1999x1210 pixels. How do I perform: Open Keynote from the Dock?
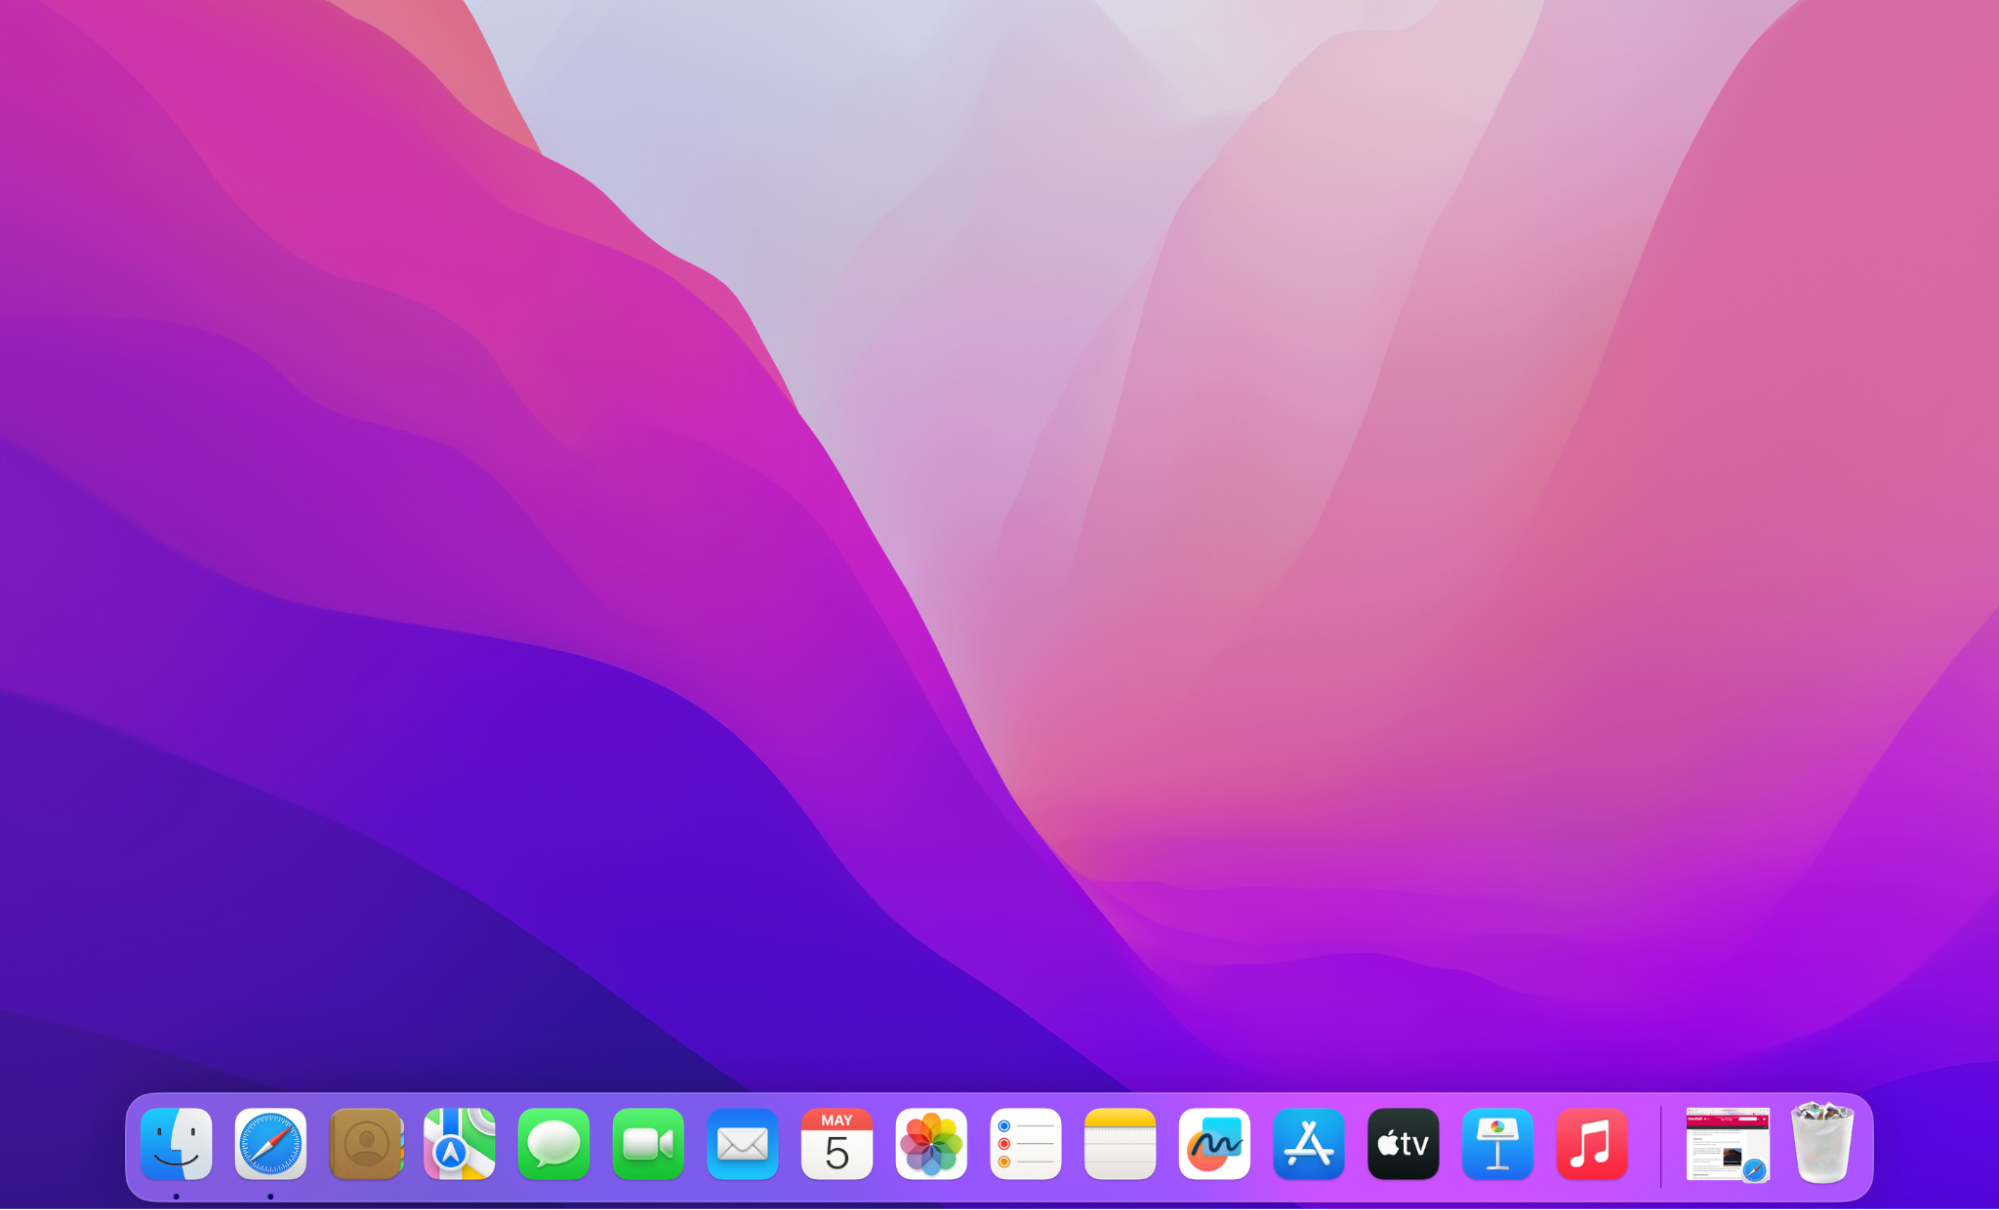point(1497,1144)
